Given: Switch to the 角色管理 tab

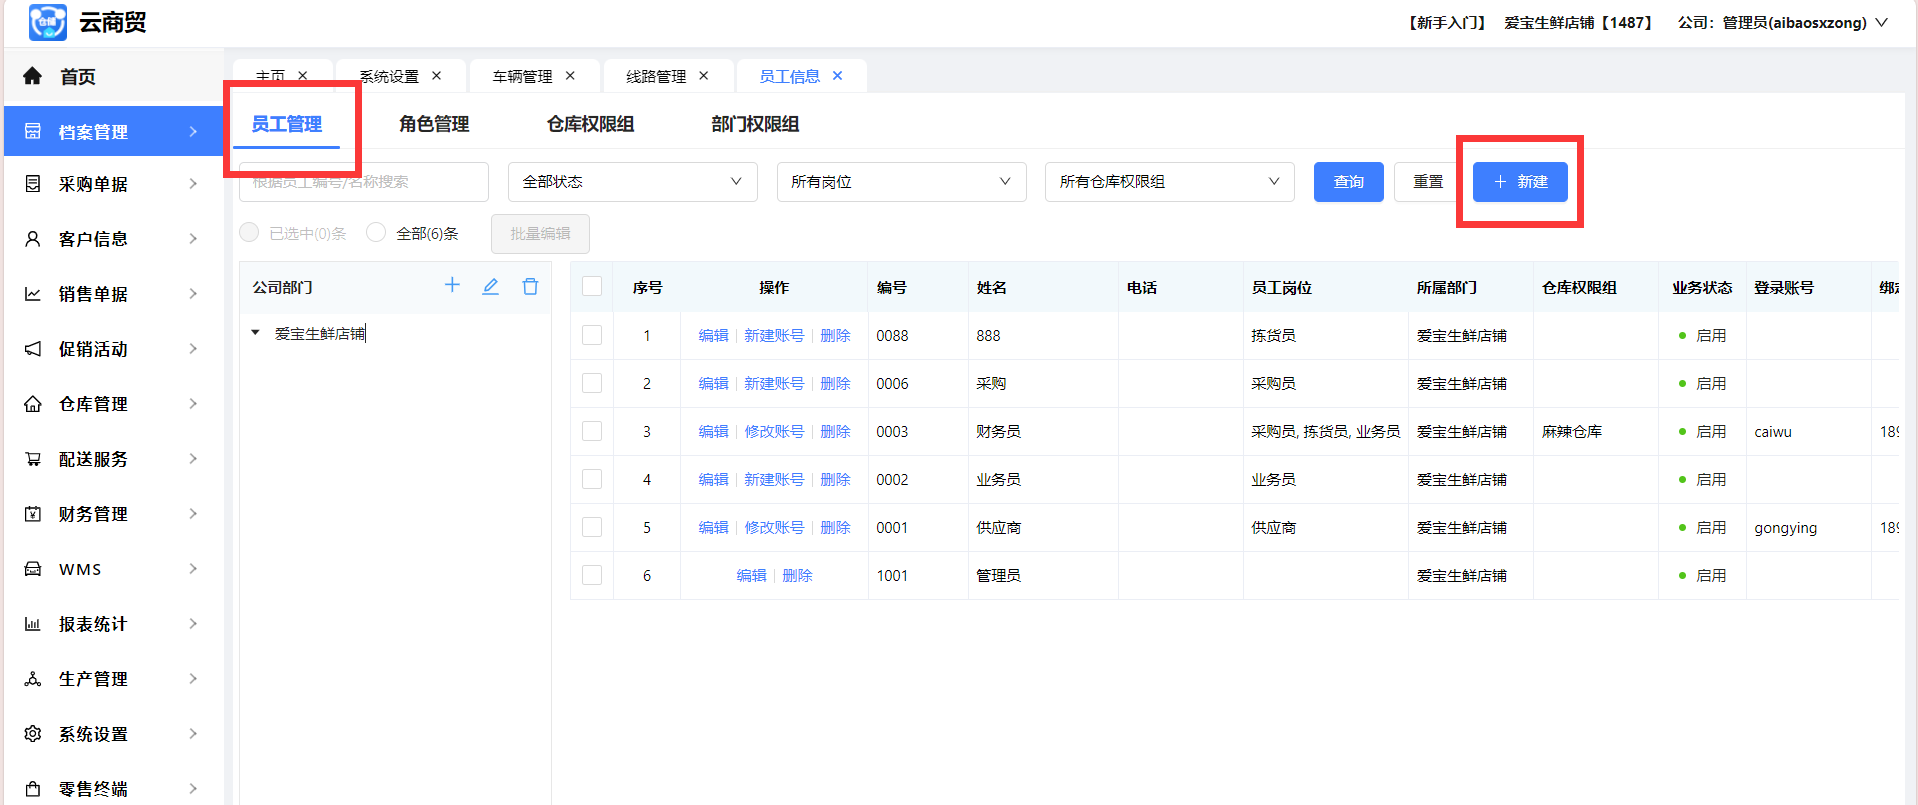Looking at the screenshot, I should (434, 124).
